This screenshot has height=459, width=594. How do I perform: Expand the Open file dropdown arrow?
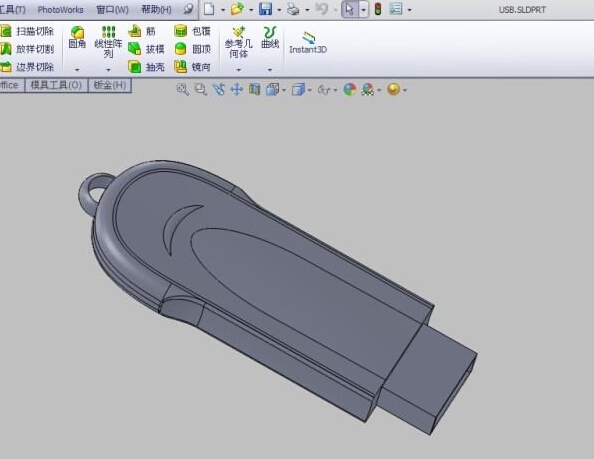click(251, 10)
